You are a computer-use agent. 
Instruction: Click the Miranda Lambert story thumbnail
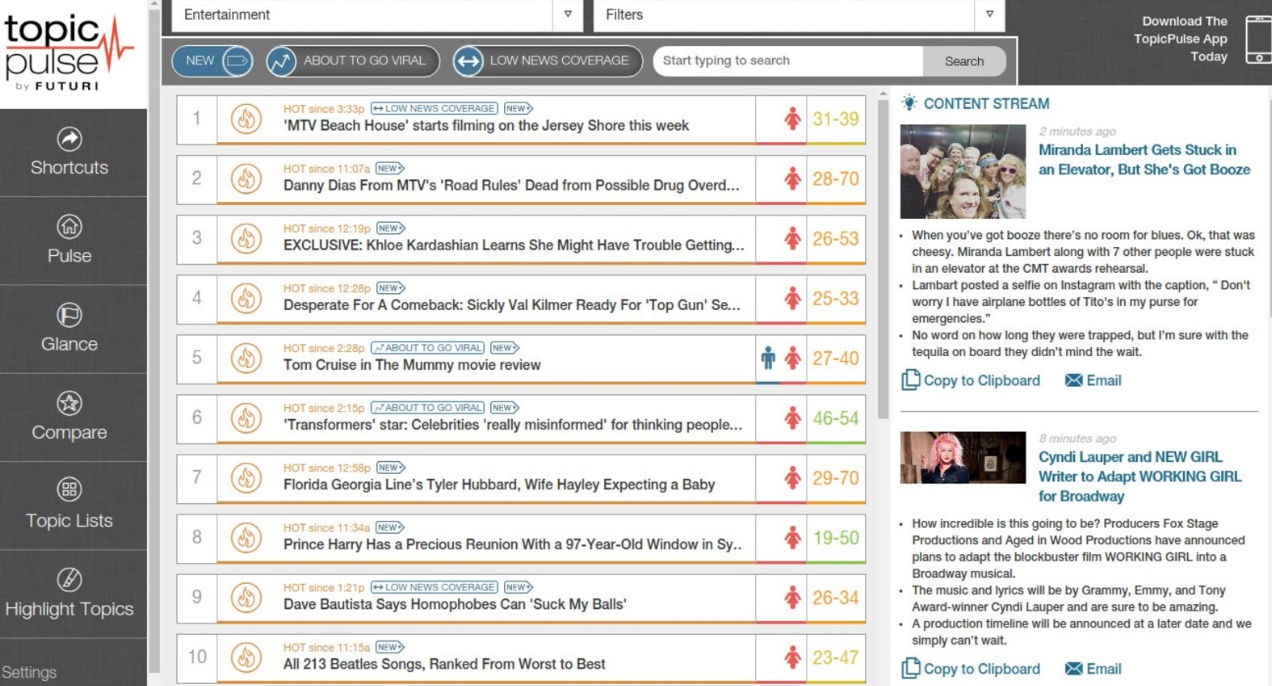[x=962, y=170]
